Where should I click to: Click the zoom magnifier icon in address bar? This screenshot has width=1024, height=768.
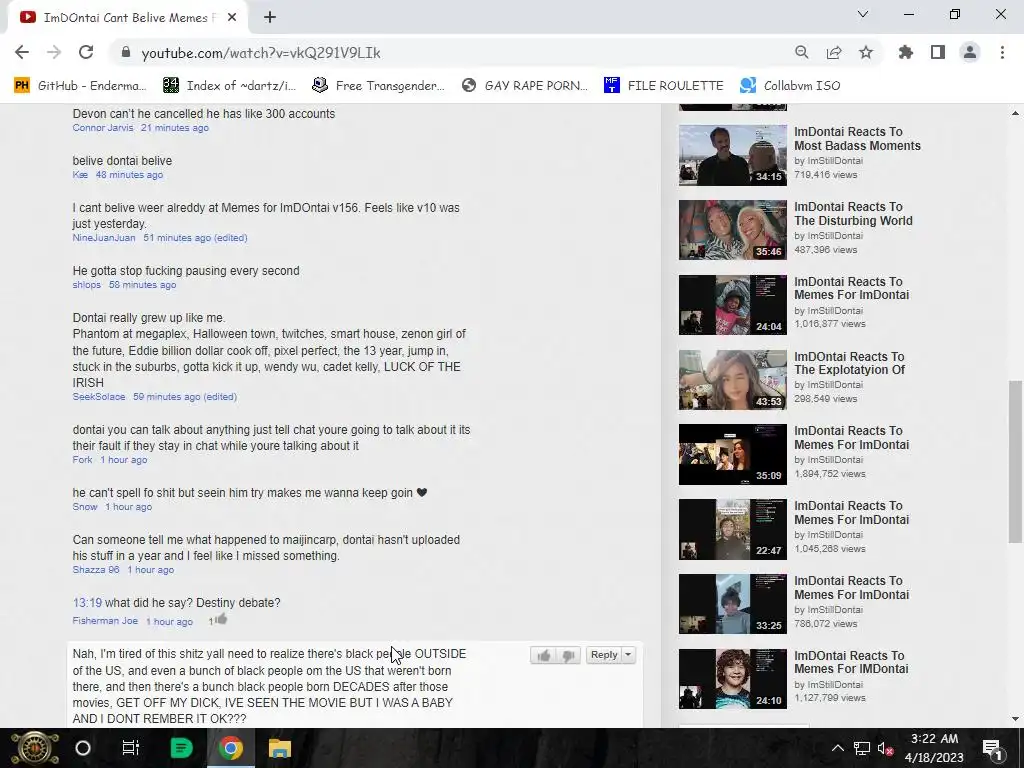pyautogui.click(x=802, y=52)
